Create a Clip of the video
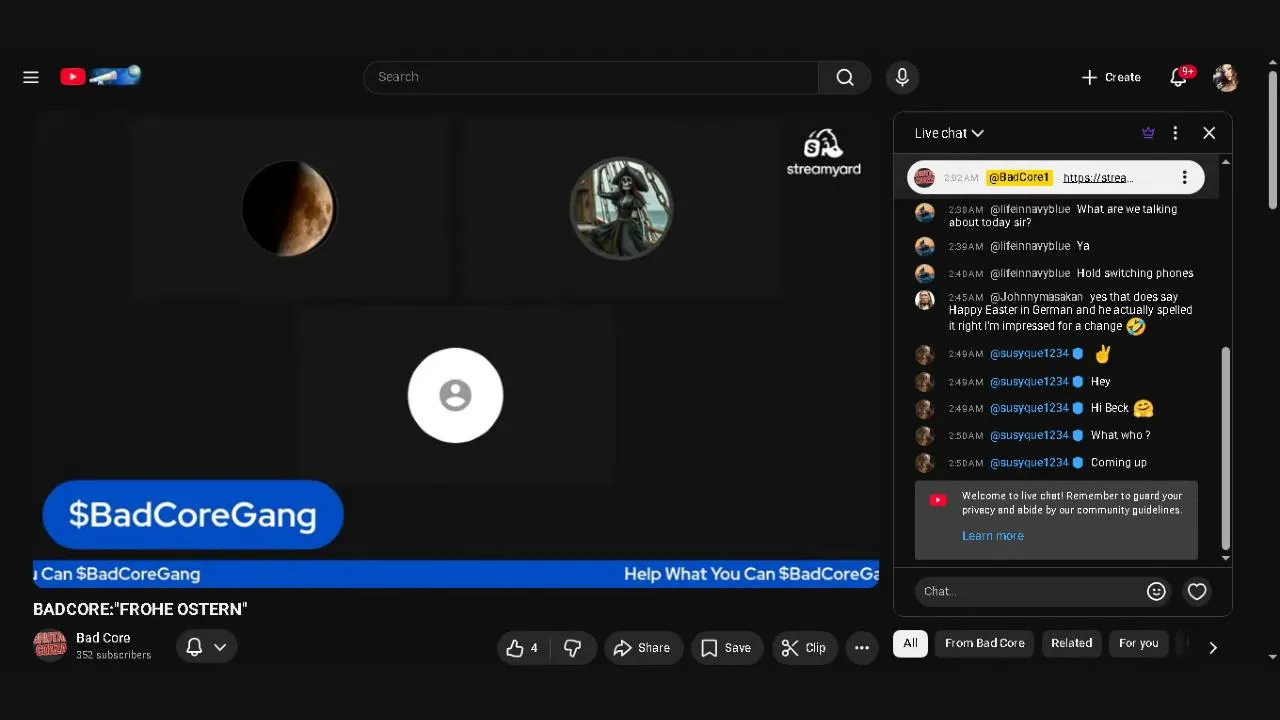The height and width of the screenshot is (720, 1280). [804, 648]
